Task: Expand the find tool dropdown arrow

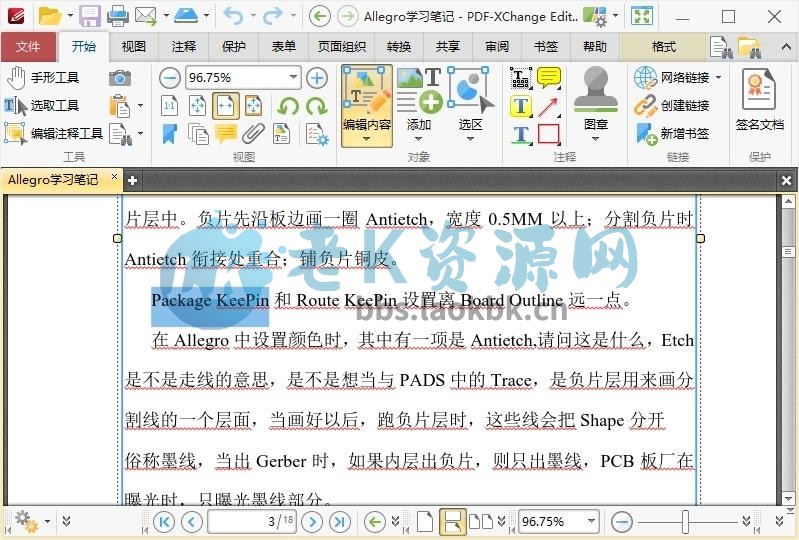Action: pos(141,133)
